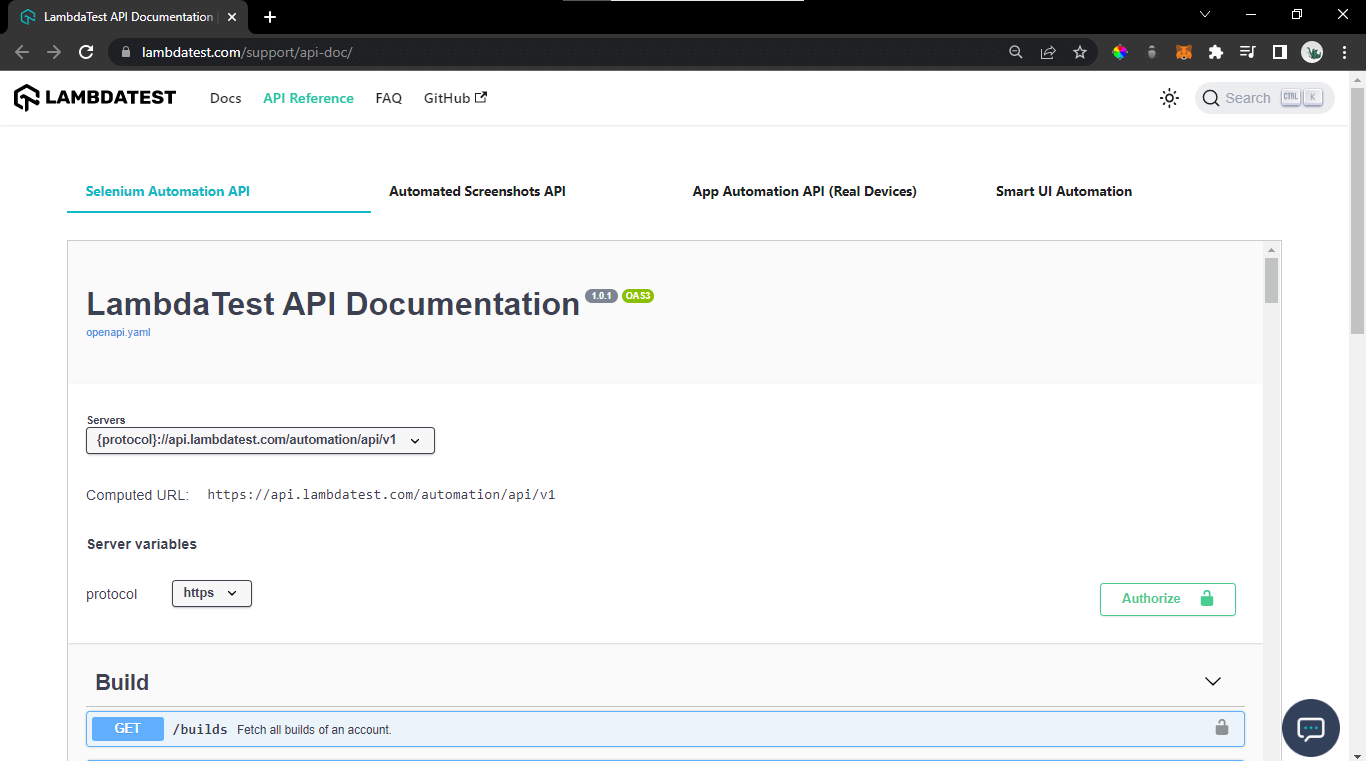Open the Extensions puzzle piece icon
The width and height of the screenshot is (1366, 761).
coord(1216,52)
